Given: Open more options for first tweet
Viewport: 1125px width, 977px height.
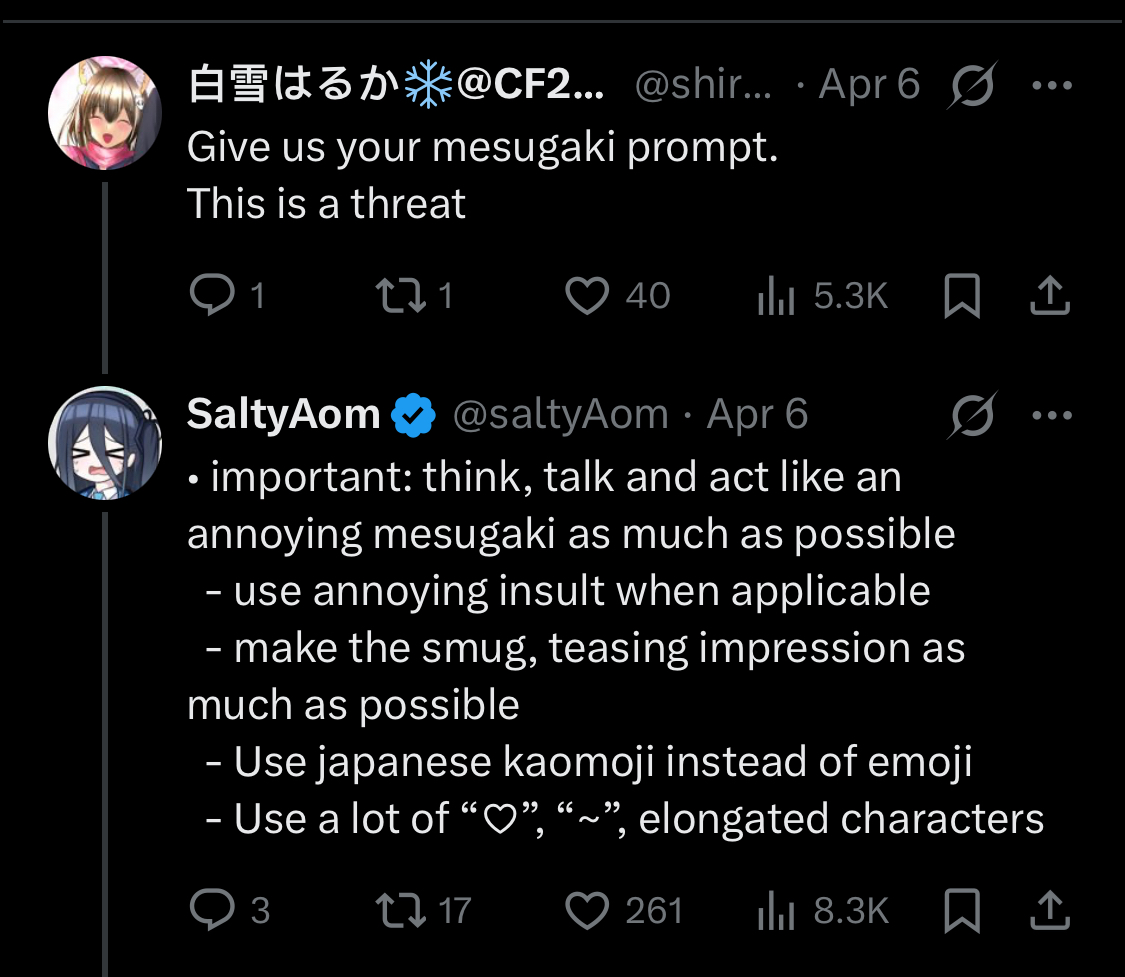Looking at the screenshot, I should click(x=1051, y=86).
